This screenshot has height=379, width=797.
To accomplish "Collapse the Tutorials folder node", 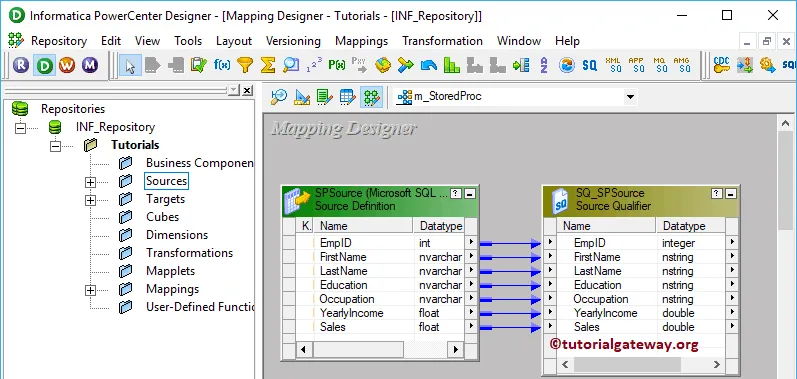I will 55,146.
